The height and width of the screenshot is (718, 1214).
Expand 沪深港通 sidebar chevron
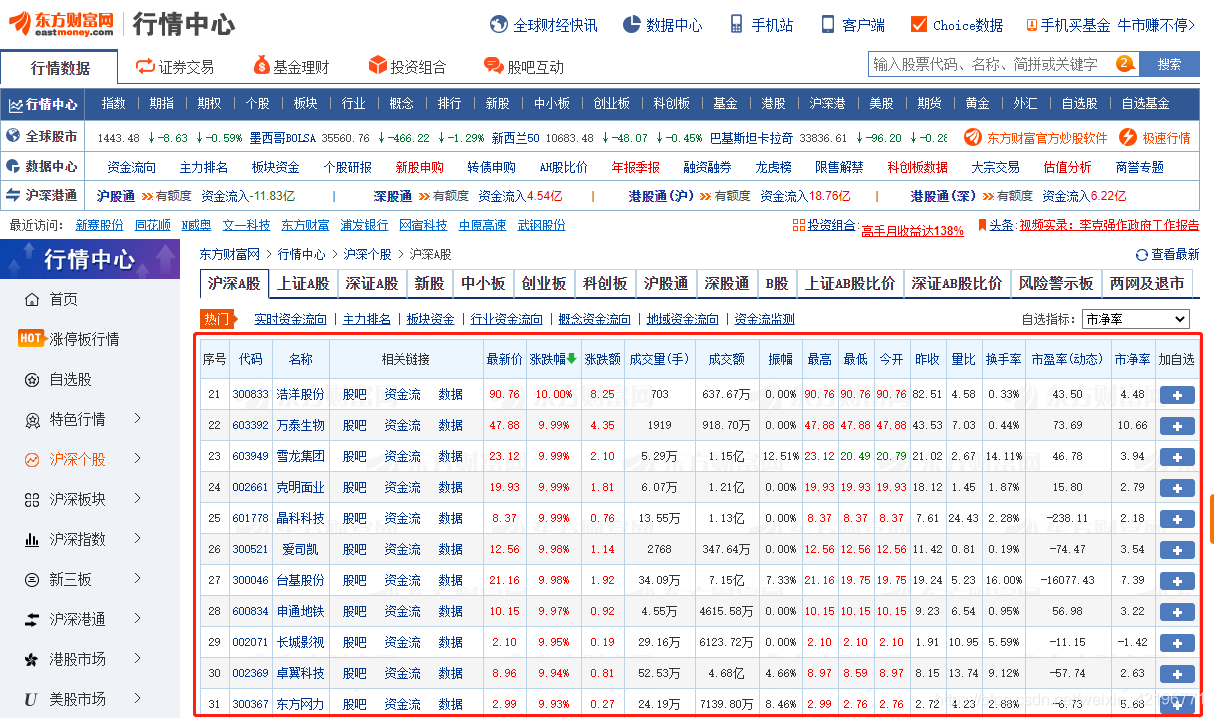click(137, 619)
